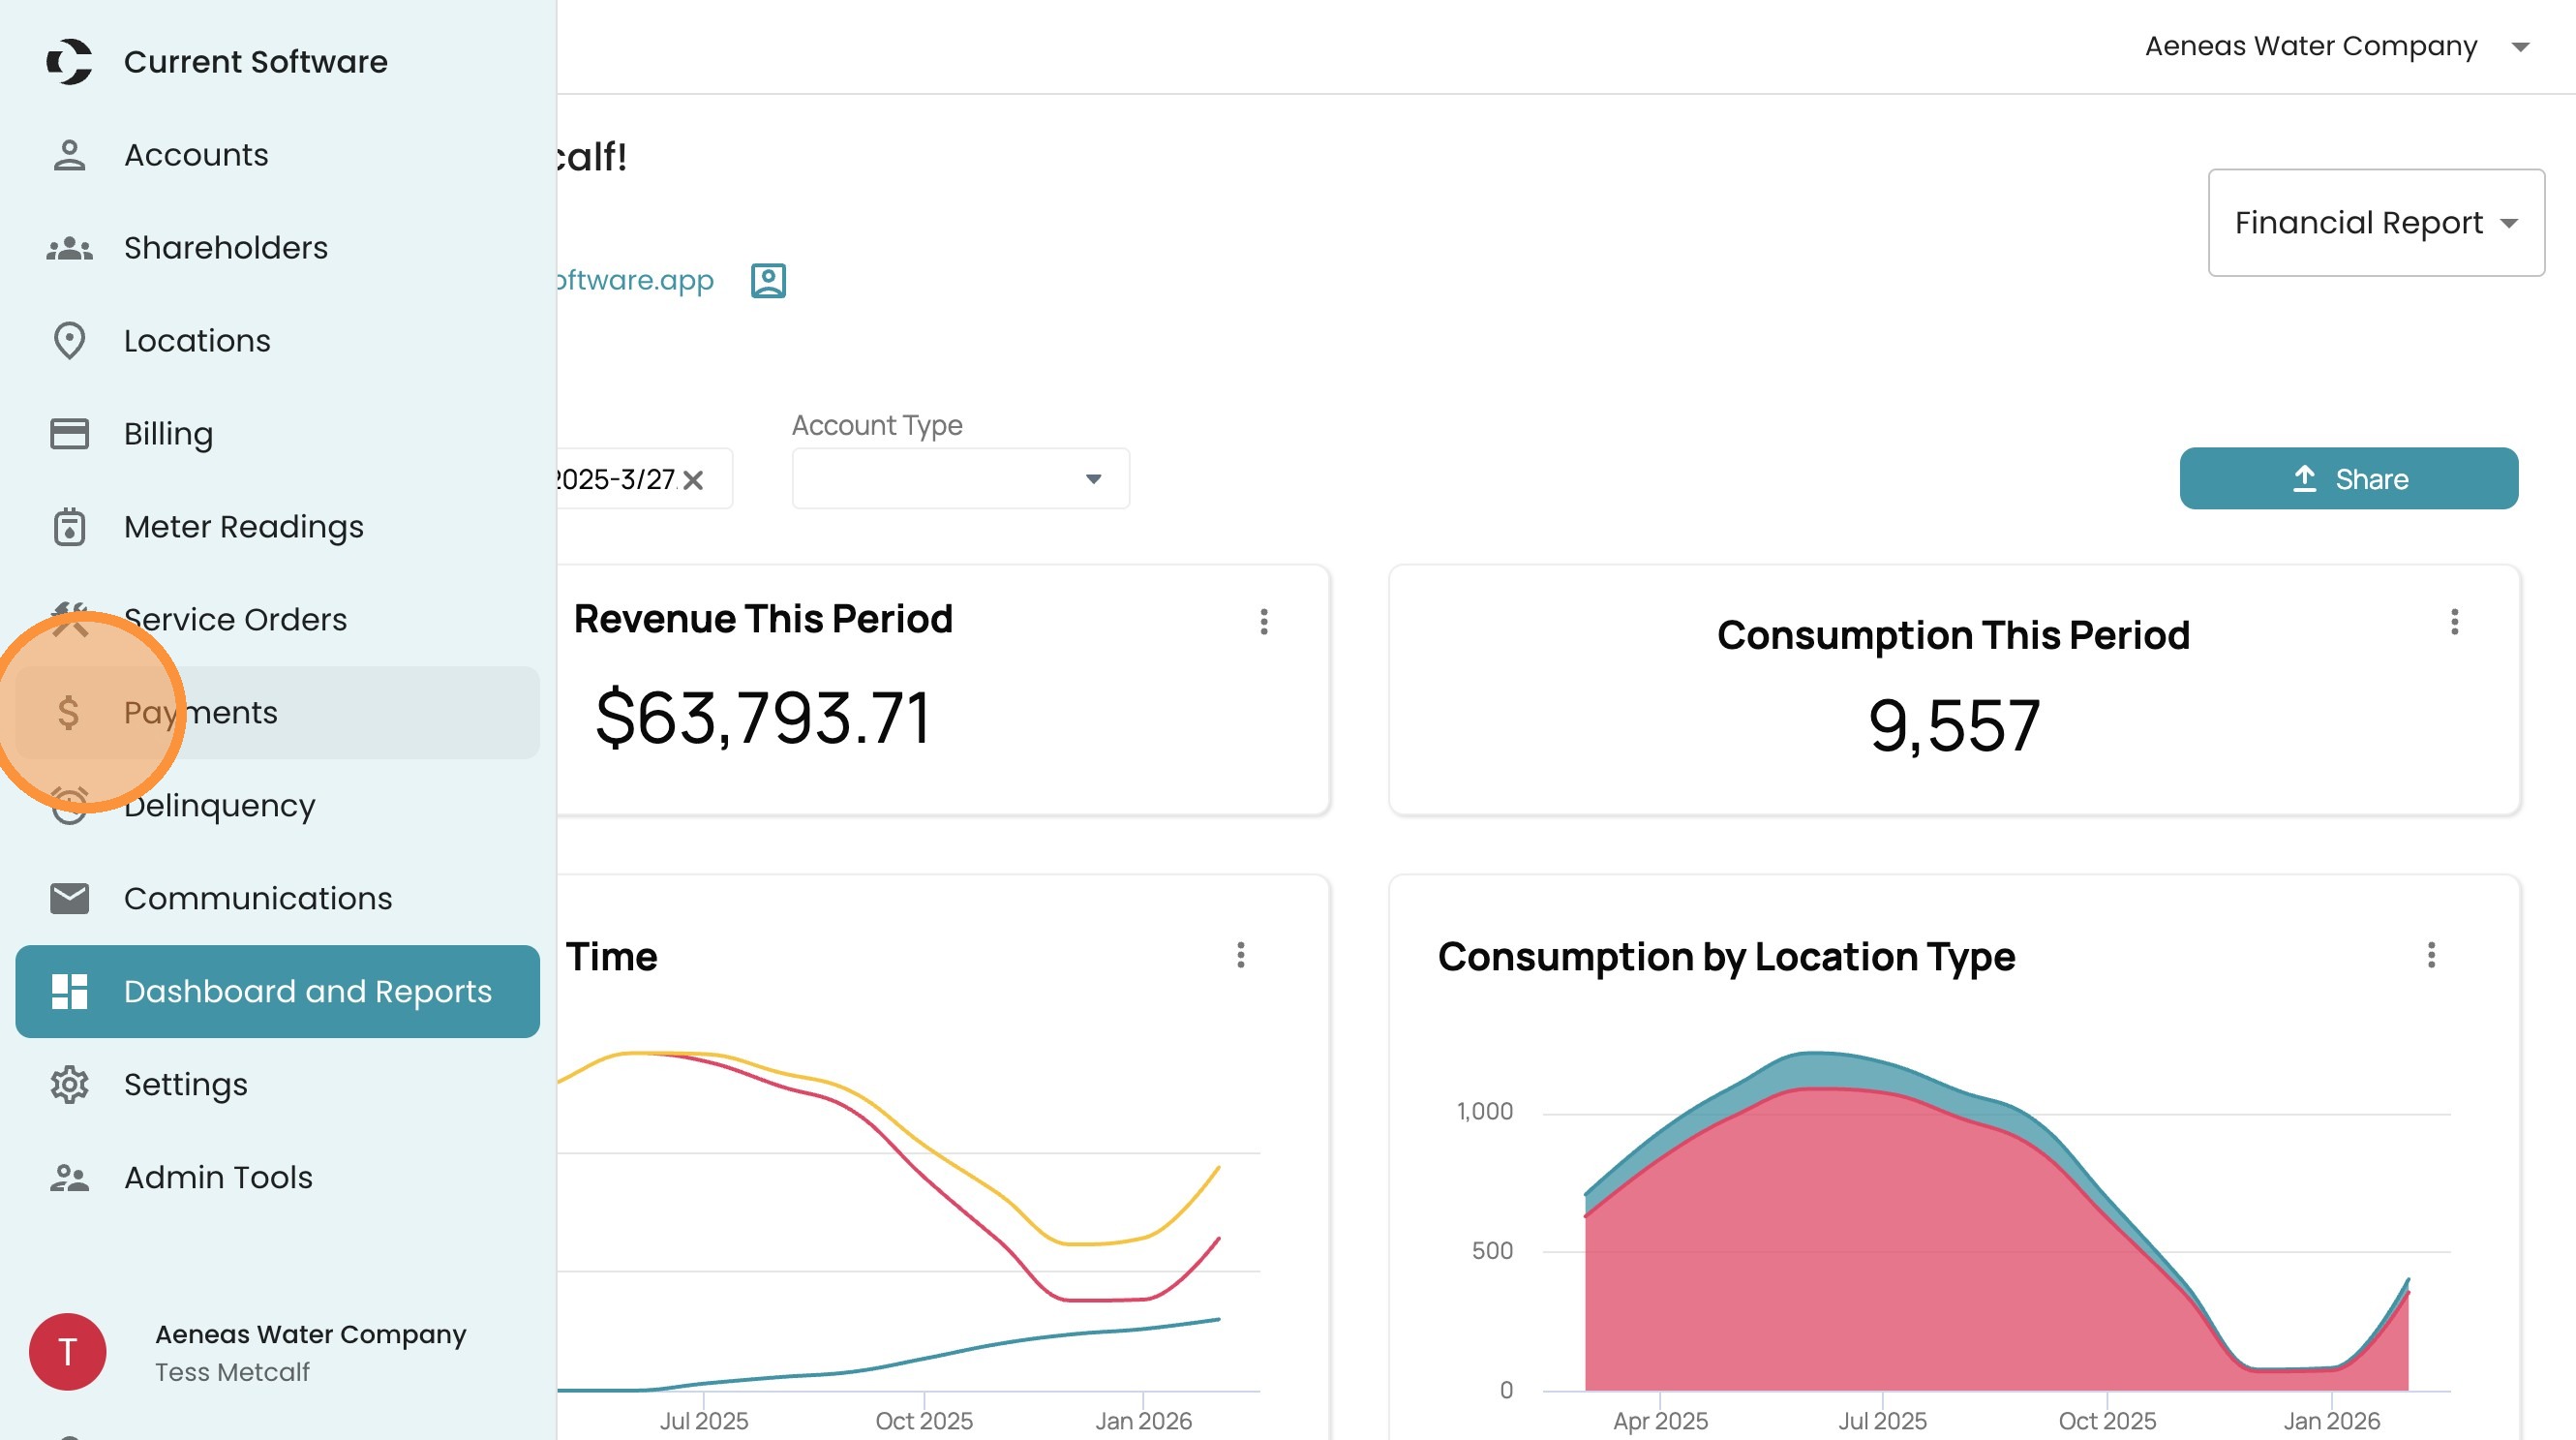Go to Meter Readings in sidebar

pyautogui.click(x=243, y=527)
